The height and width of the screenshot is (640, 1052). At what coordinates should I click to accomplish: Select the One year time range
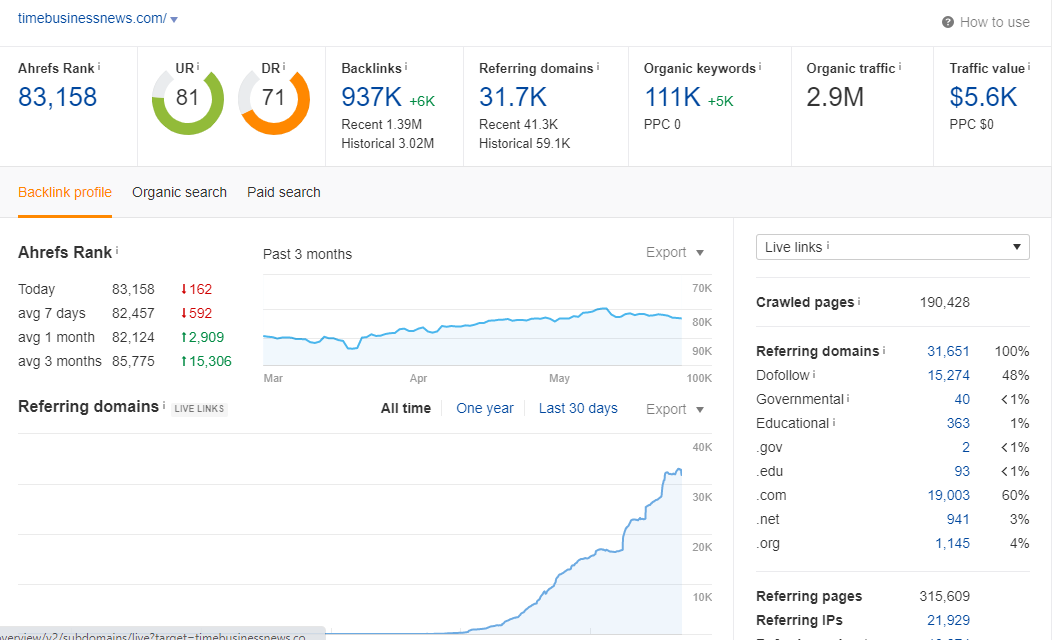[x=485, y=408]
